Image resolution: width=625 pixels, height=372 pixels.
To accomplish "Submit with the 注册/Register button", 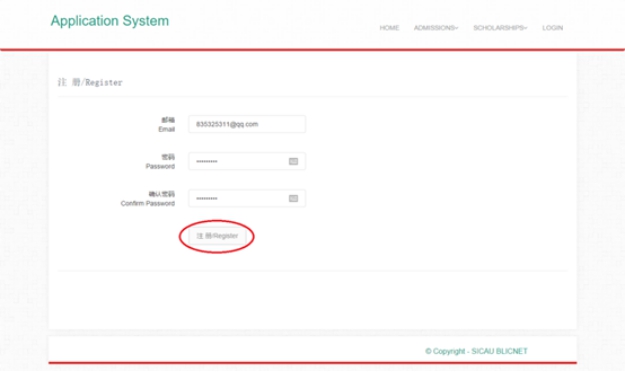I will pyautogui.click(x=217, y=236).
